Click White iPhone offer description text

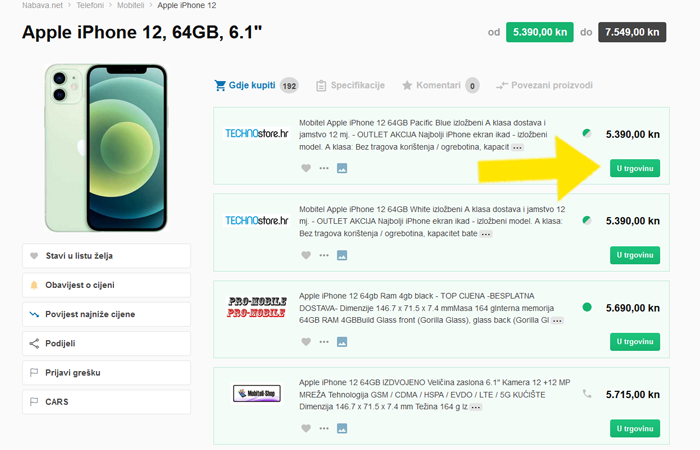432,221
